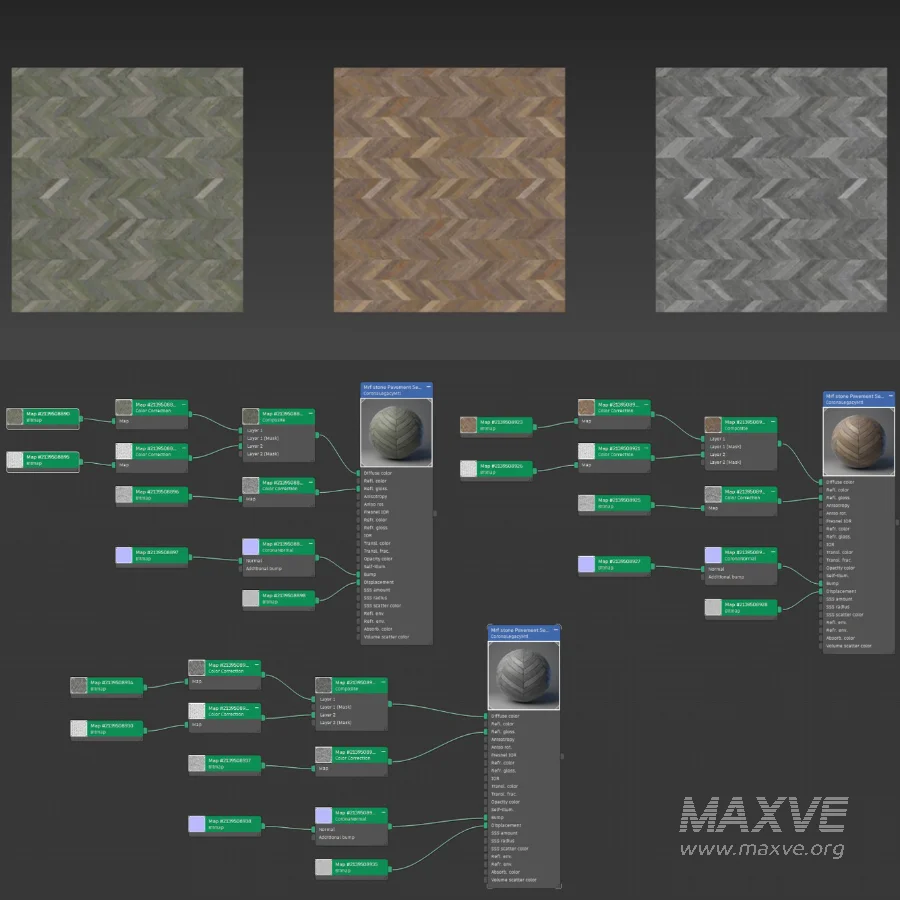Click Fresnel IOR socket on brown material
The height and width of the screenshot is (900, 900).
point(821,521)
